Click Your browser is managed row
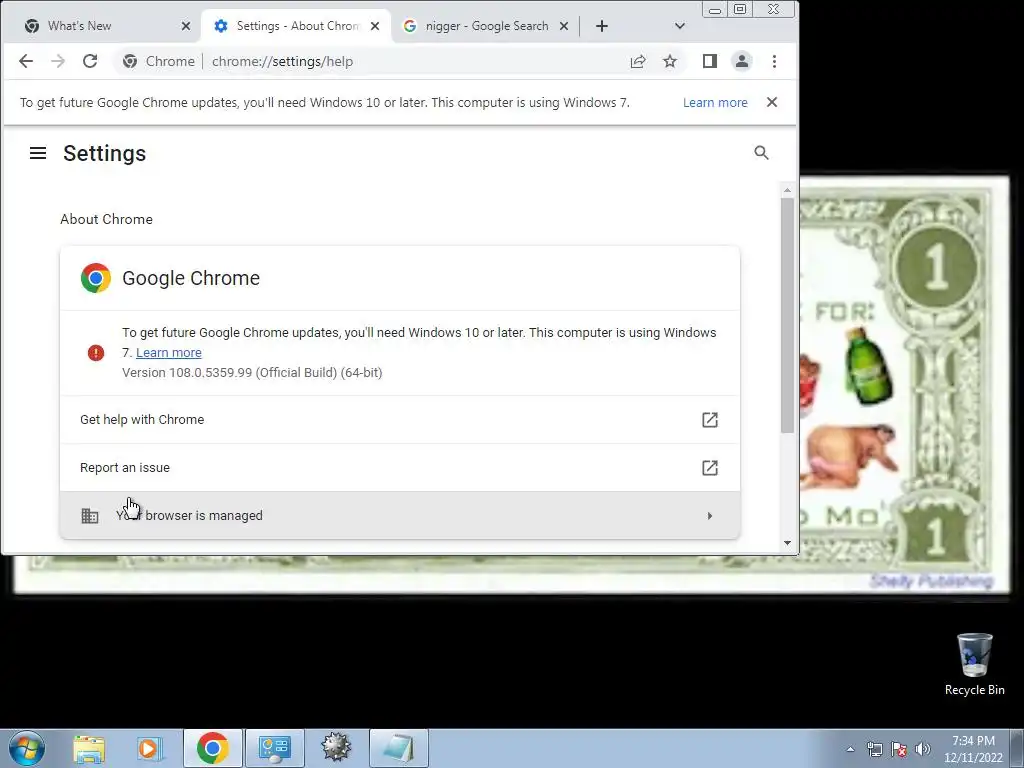This screenshot has height=768, width=1024. 400,516
